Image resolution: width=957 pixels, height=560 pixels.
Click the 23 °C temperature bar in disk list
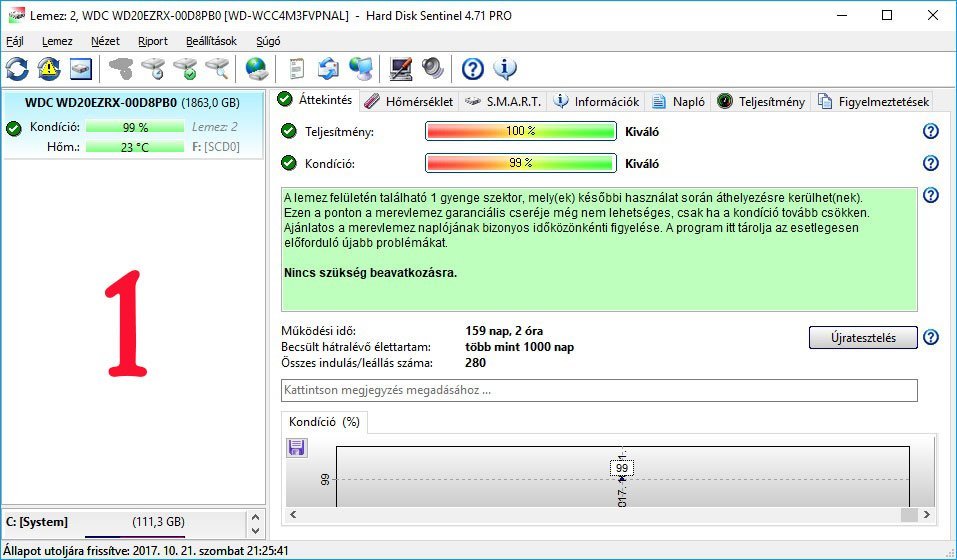pyautogui.click(x=135, y=146)
